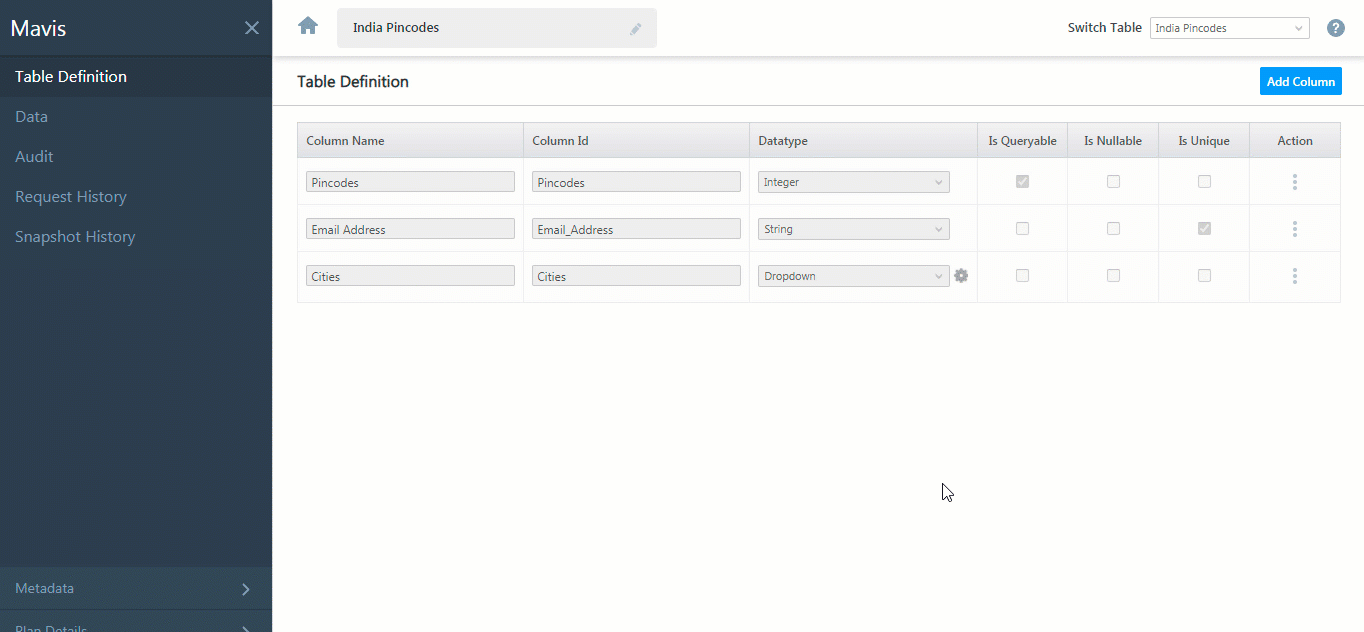Expand the Plan Details section
1364x632 pixels.
136,626
